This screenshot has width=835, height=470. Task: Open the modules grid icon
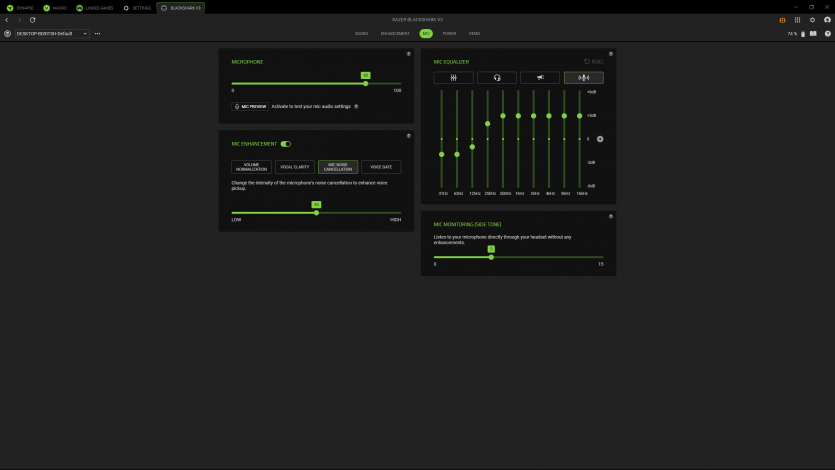797,20
